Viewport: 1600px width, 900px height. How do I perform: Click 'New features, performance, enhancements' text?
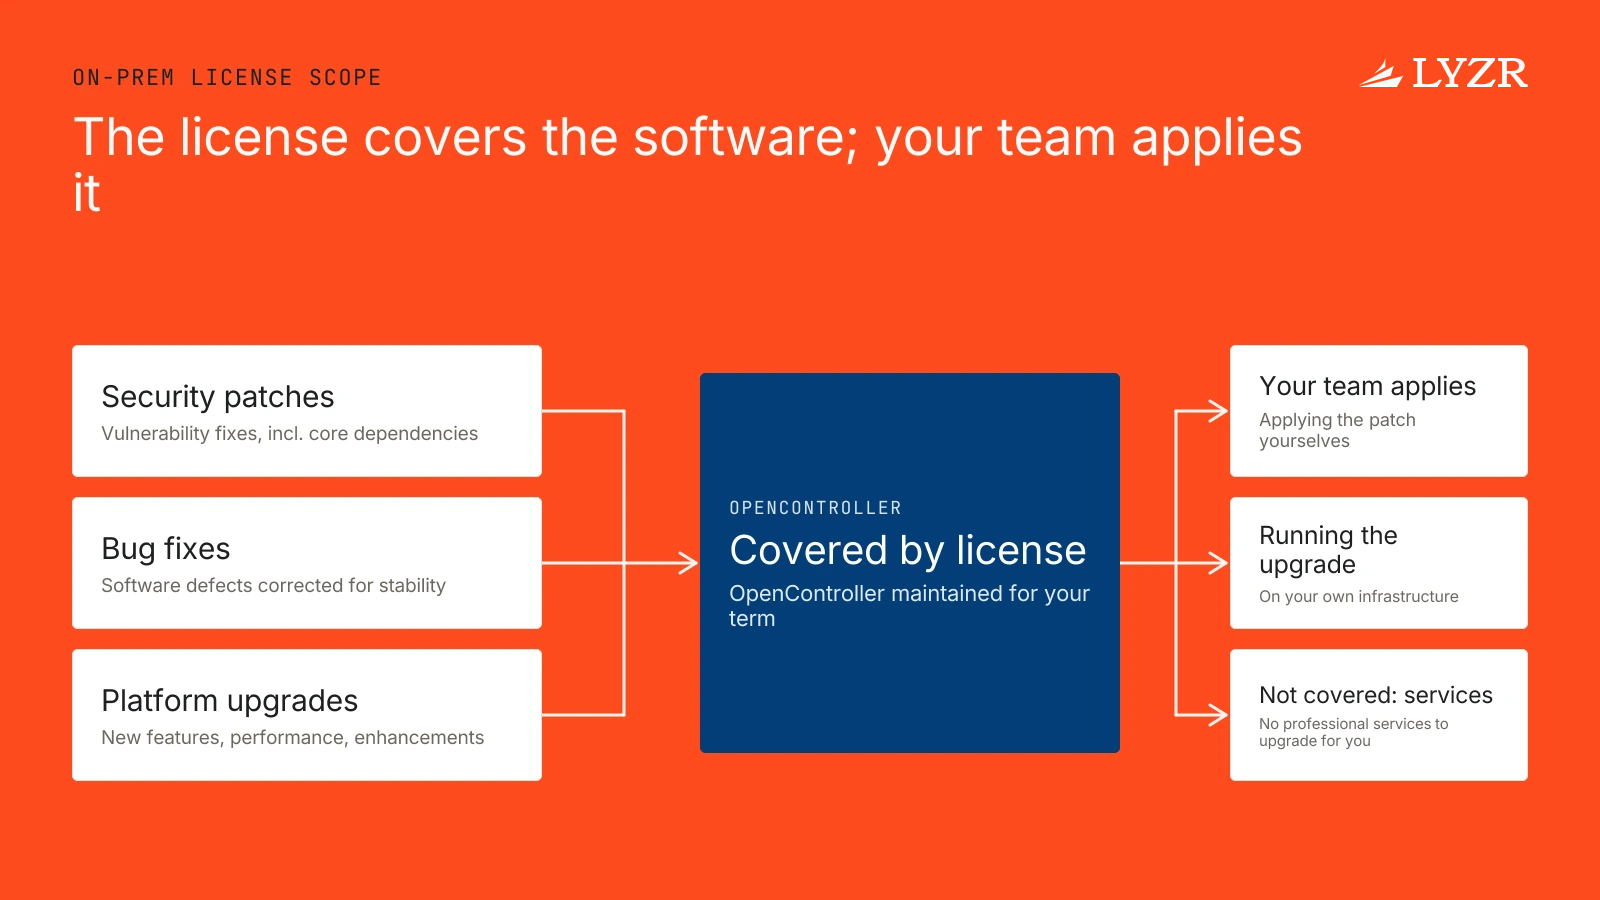(x=293, y=738)
